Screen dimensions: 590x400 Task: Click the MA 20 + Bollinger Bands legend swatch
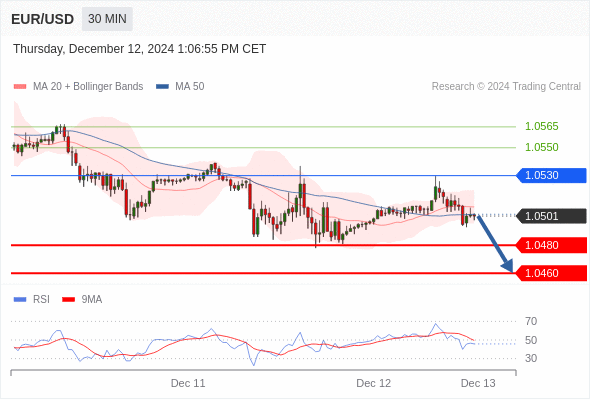pyautogui.click(x=20, y=87)
